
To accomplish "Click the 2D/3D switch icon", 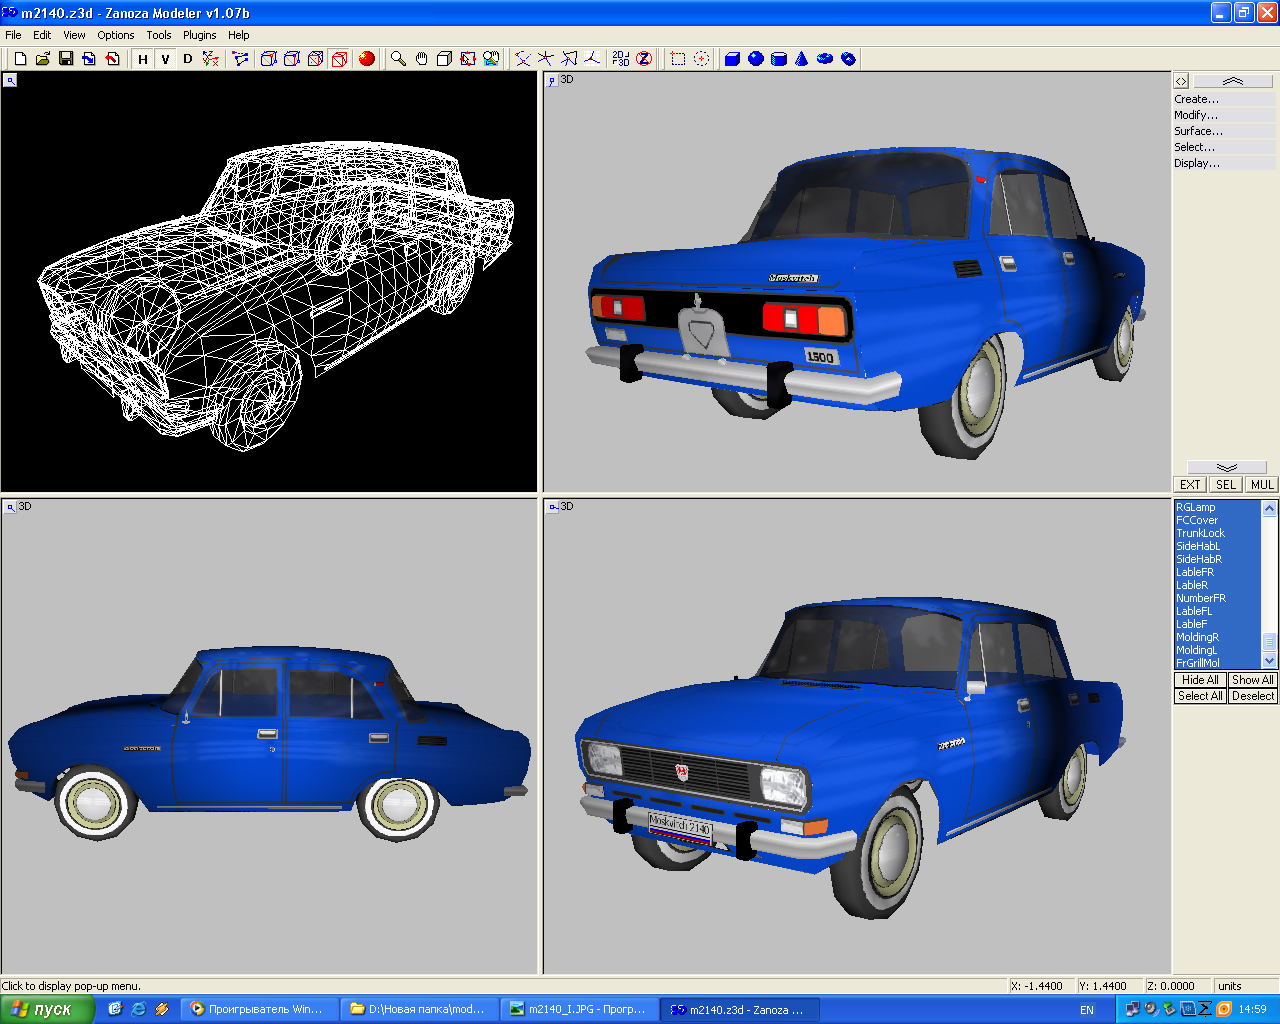I will [x=621, y=59].
